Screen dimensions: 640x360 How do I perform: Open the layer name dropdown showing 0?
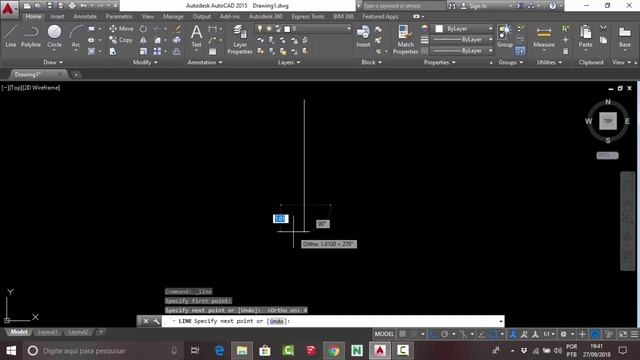[303, 29]
